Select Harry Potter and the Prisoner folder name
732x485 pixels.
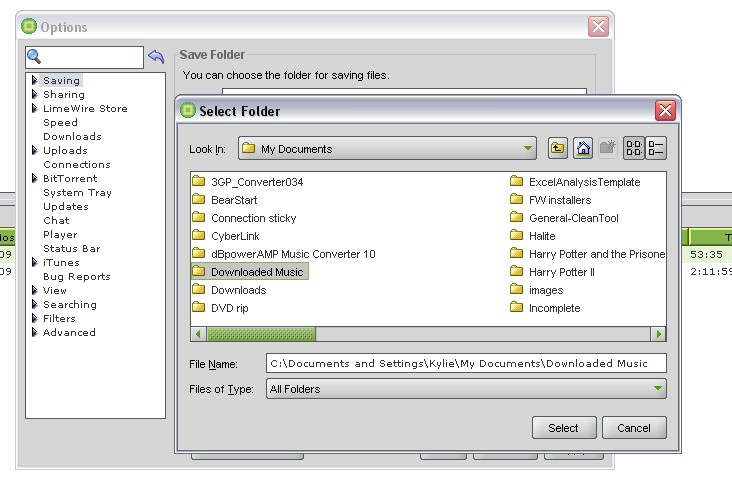pos(597,254)
